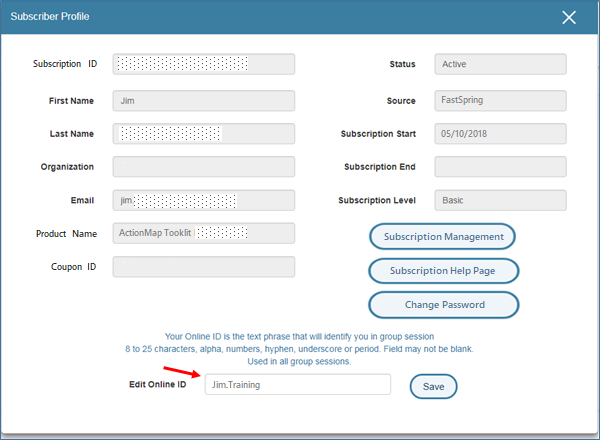Click the Subscription Start date field

click(500, 134)
